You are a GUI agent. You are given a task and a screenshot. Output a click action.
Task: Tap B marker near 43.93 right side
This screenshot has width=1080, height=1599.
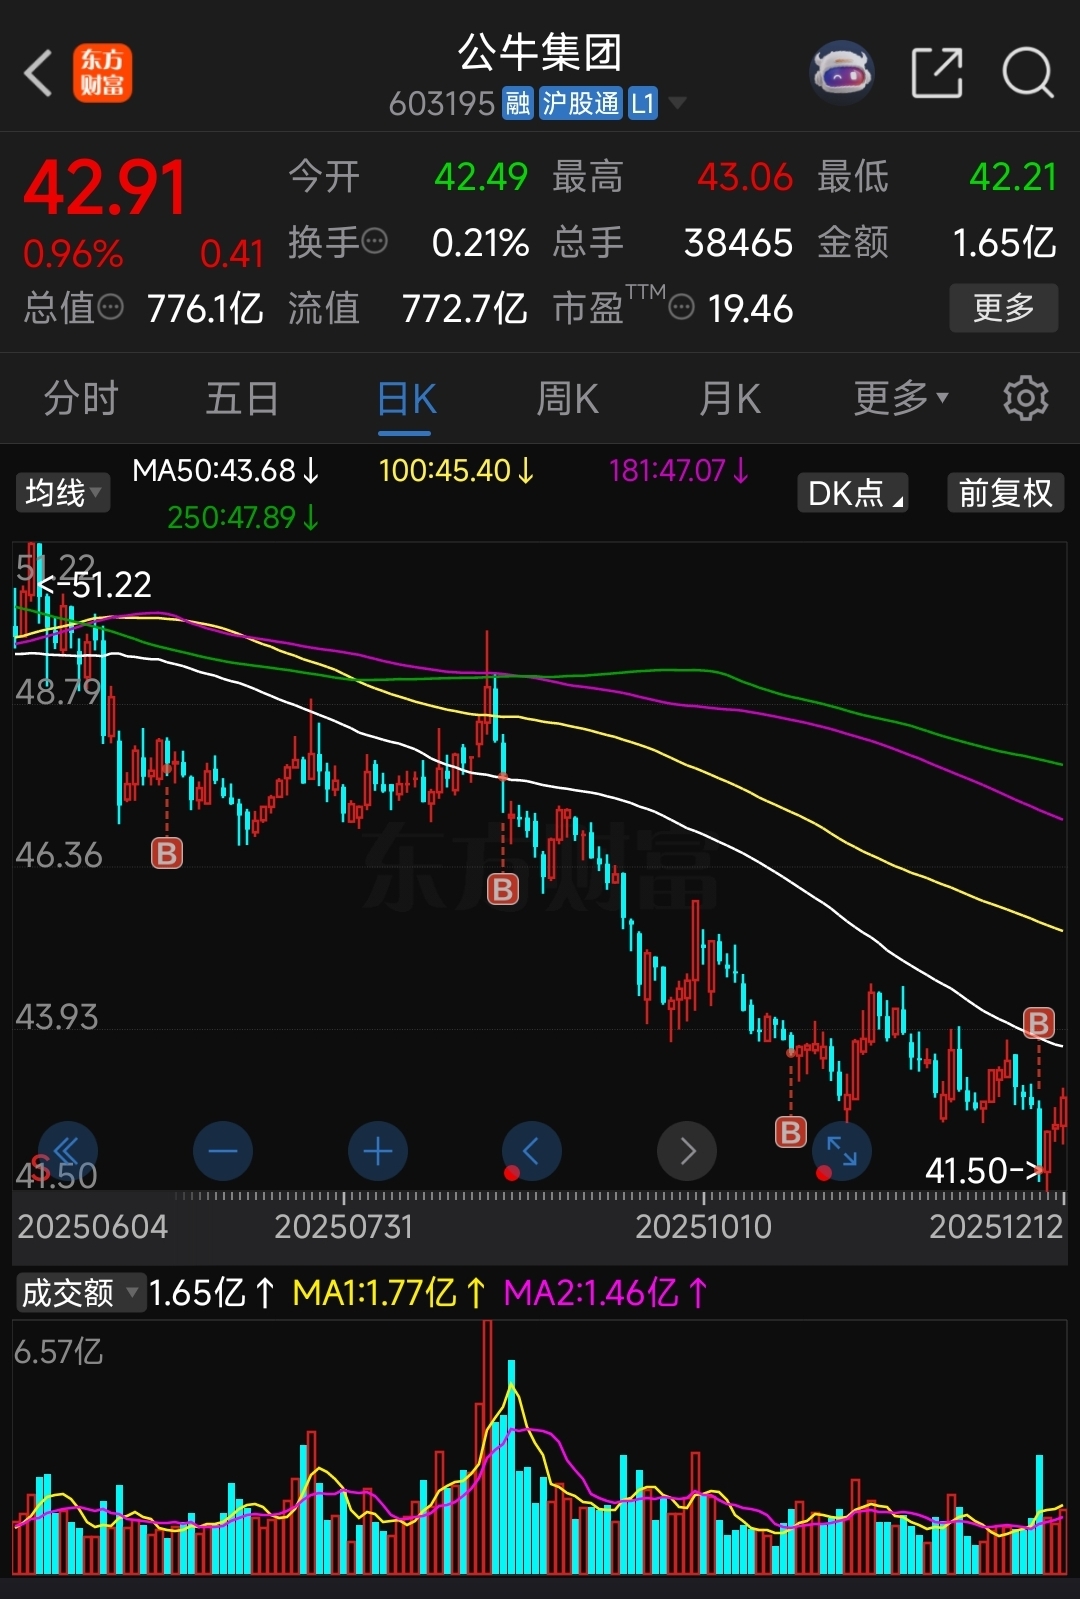pyautogui.click(x=1039, y=1023)
